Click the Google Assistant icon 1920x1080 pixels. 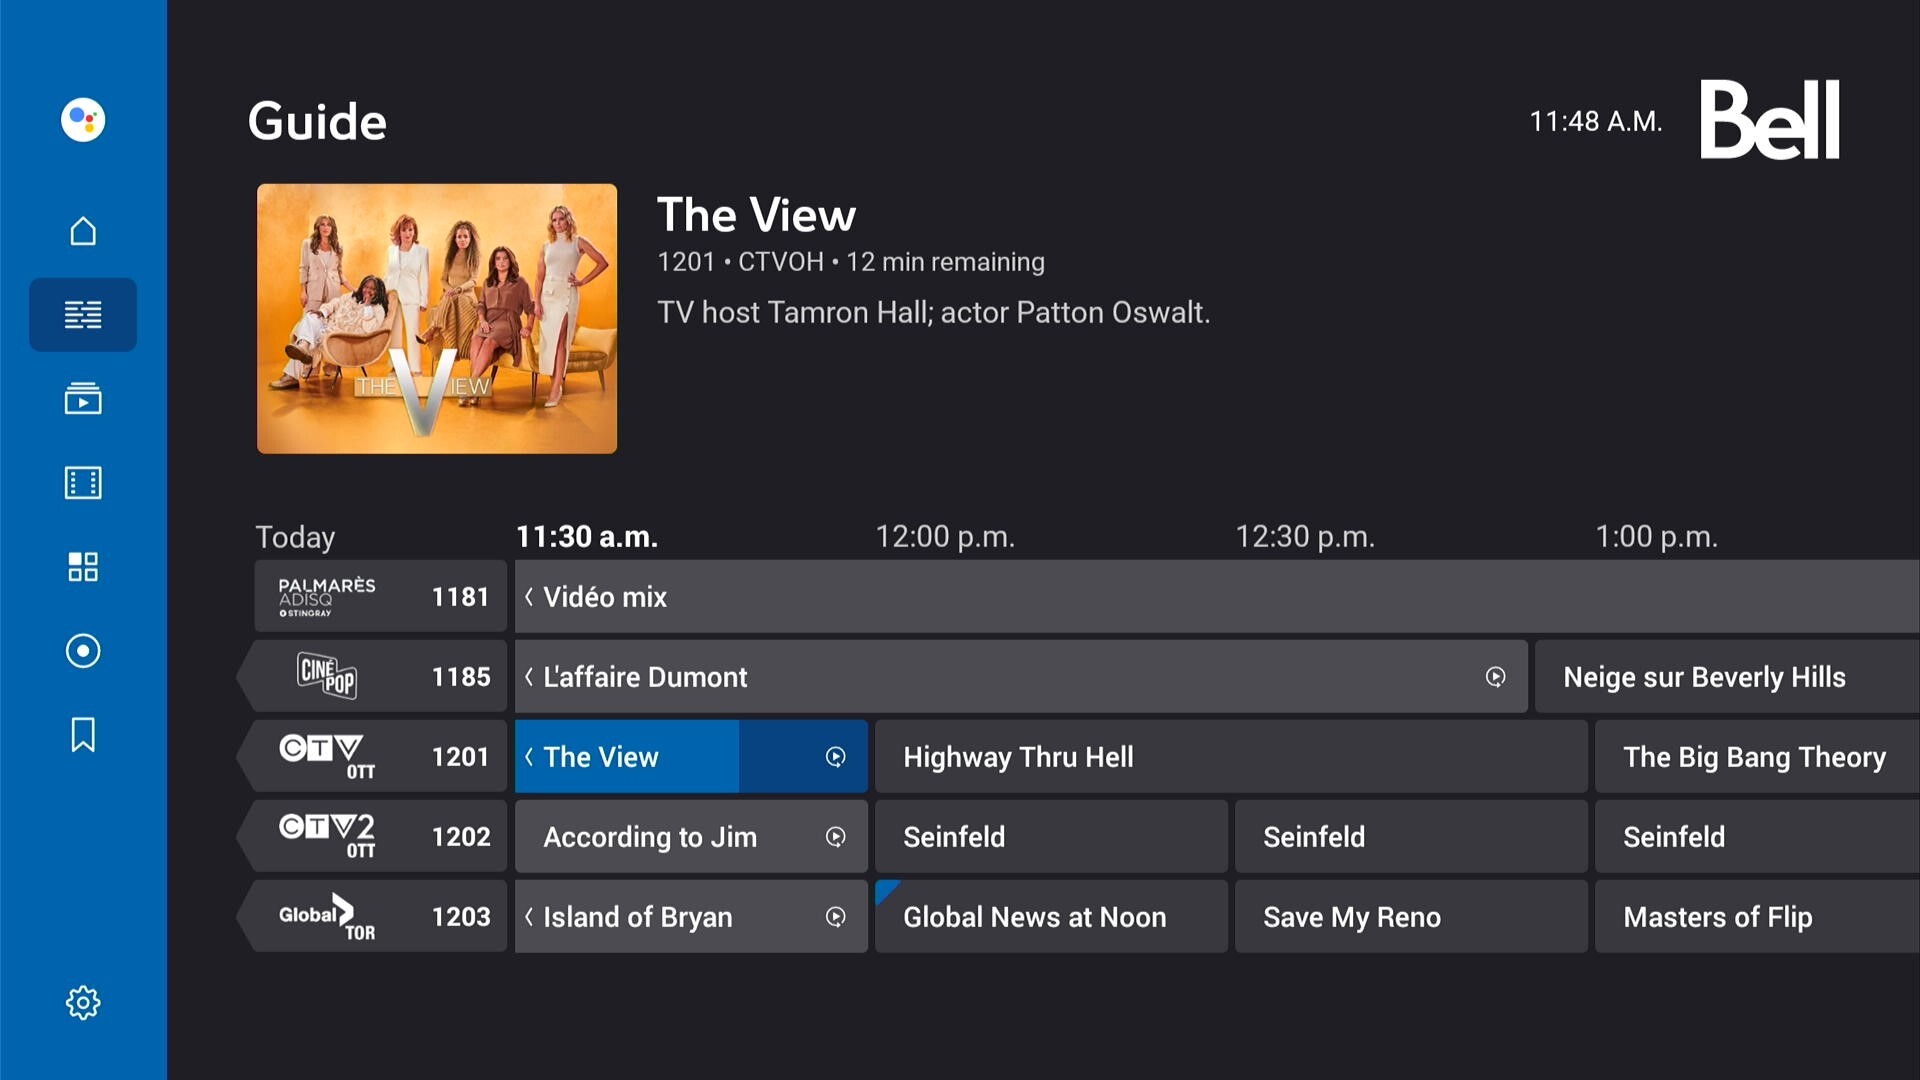[x=83, y=119]
